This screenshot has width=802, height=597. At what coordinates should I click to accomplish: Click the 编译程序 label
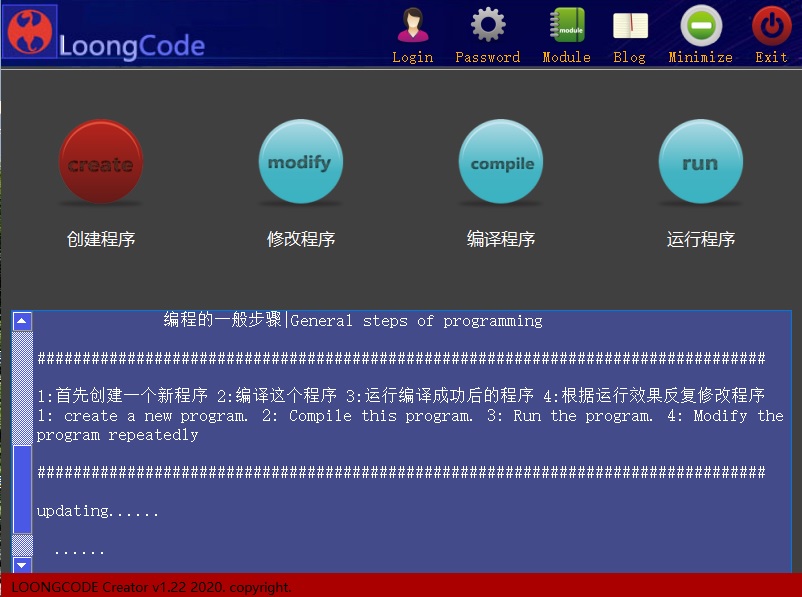[x=501, y=239]
